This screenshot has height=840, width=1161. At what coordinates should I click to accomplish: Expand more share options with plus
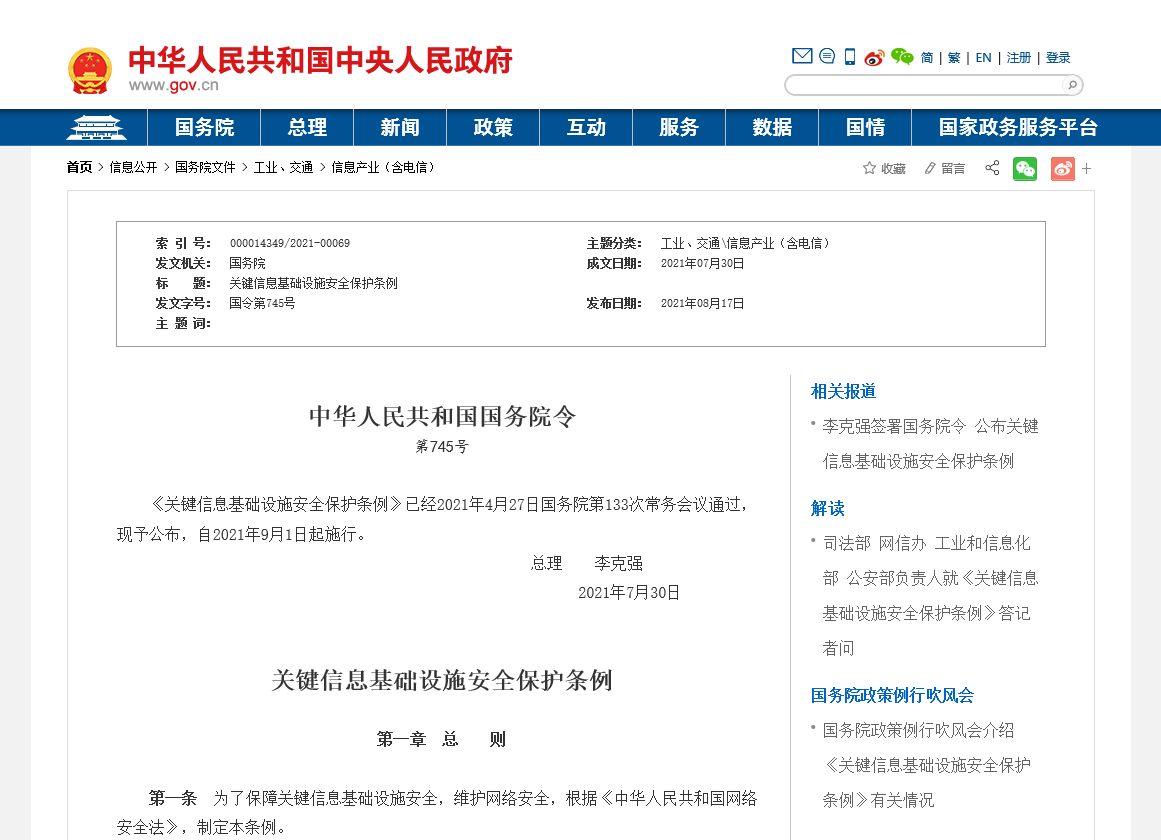point(1087,169)
